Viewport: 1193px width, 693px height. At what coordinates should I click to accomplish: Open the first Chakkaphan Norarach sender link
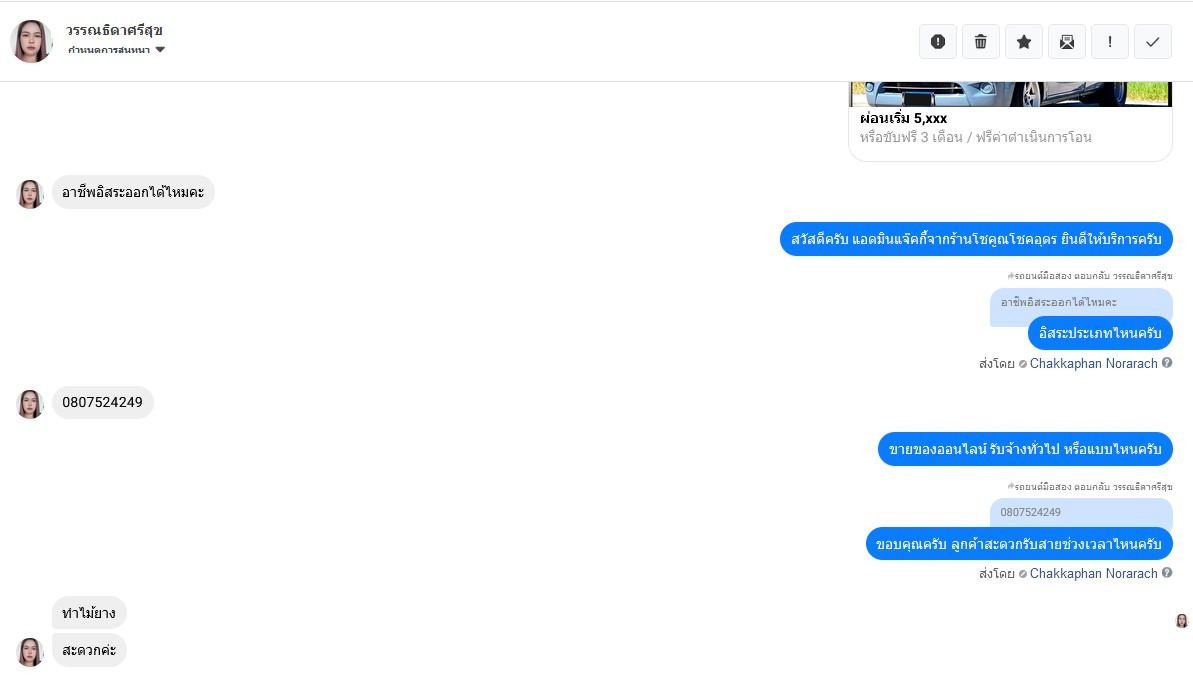pos(1093,364)
